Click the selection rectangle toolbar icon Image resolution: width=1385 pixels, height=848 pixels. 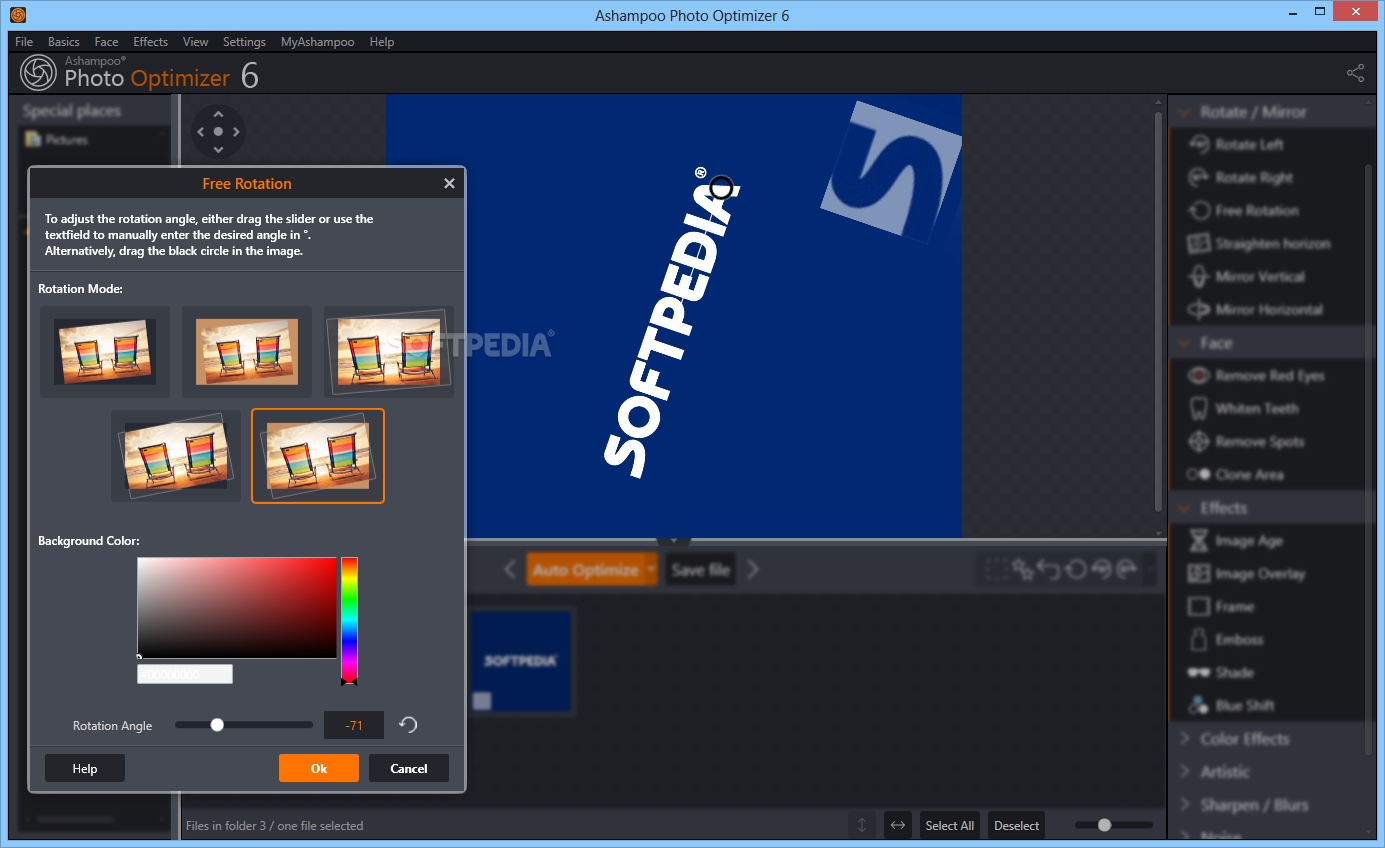click(996, 569)
